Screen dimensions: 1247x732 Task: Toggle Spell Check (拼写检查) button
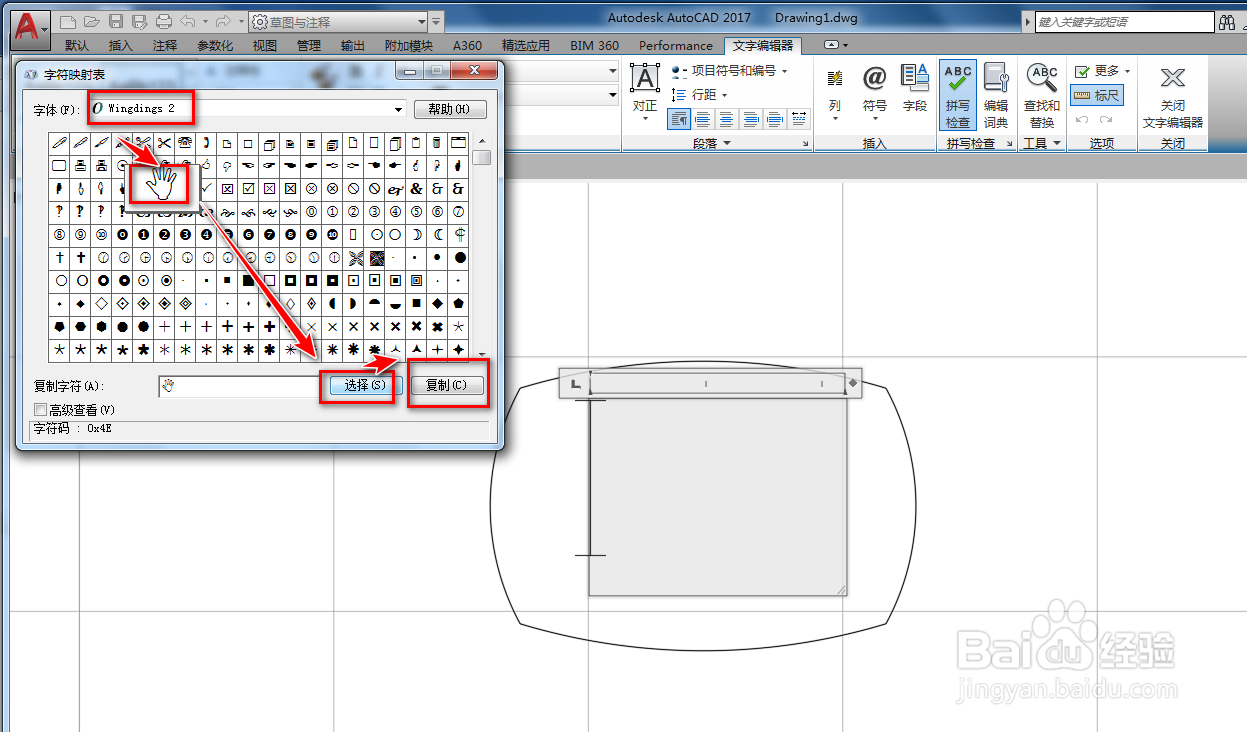(x=958, y=95)
